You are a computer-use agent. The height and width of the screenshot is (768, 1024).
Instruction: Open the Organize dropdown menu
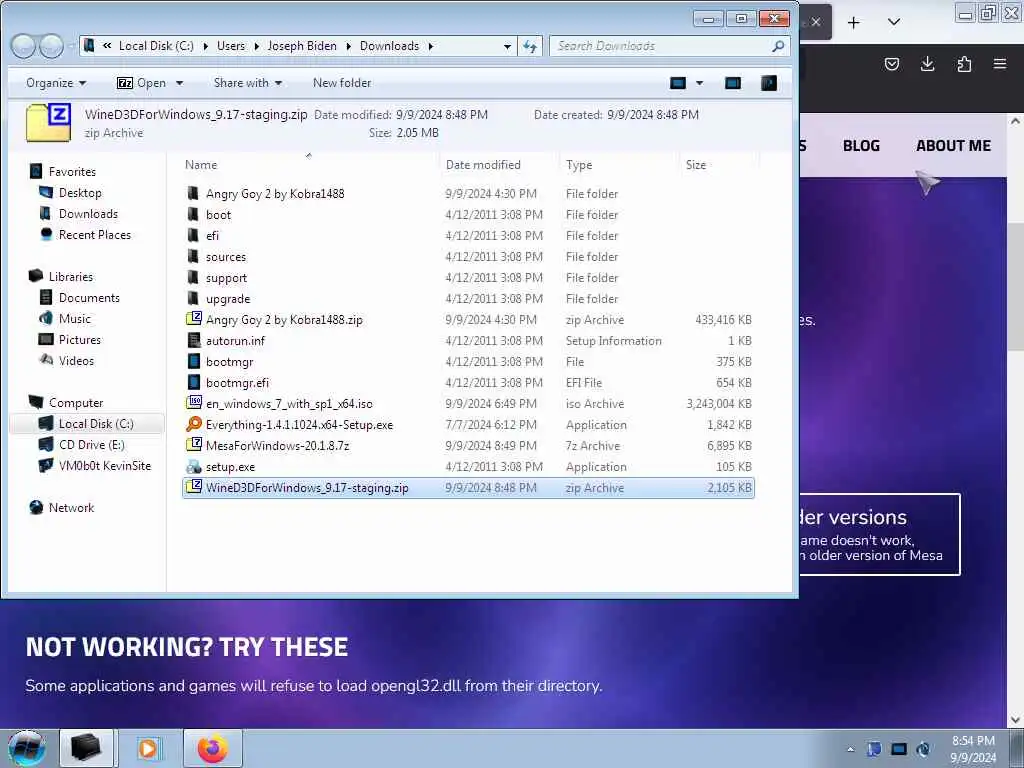click(x=56, y=83)
